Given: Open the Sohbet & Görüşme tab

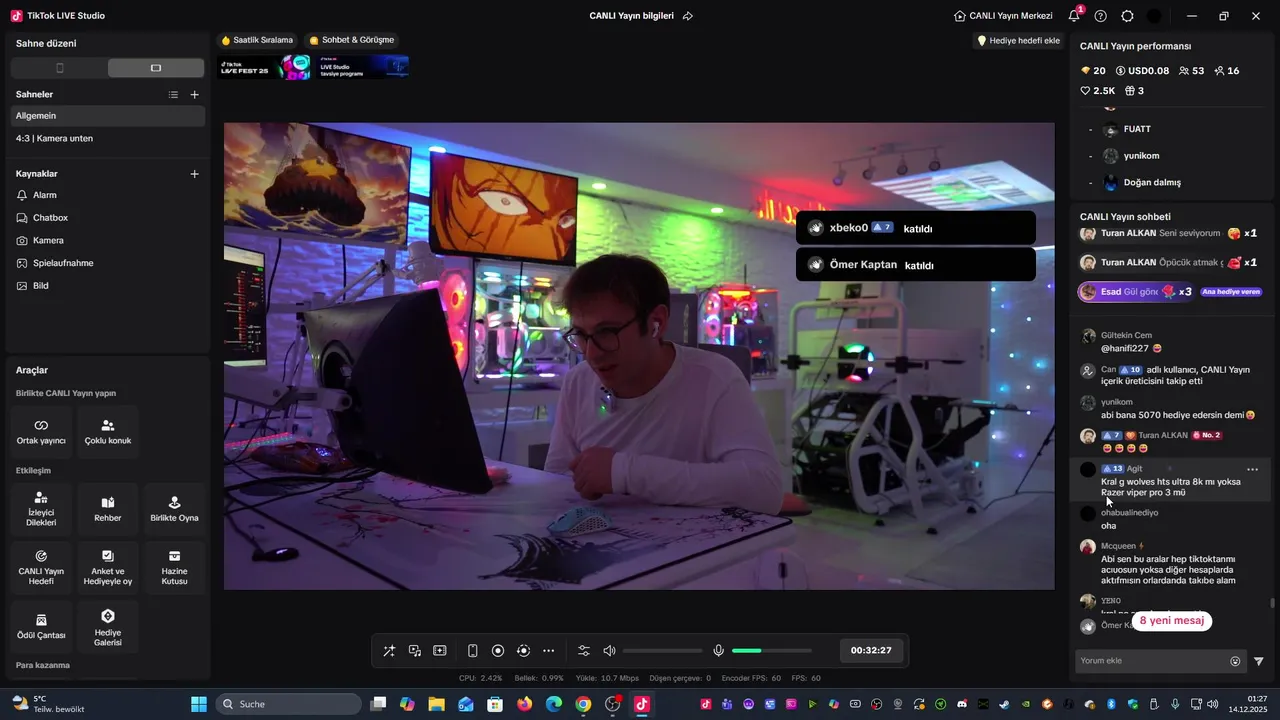Looking at the screenshot, I should [351, 40].
